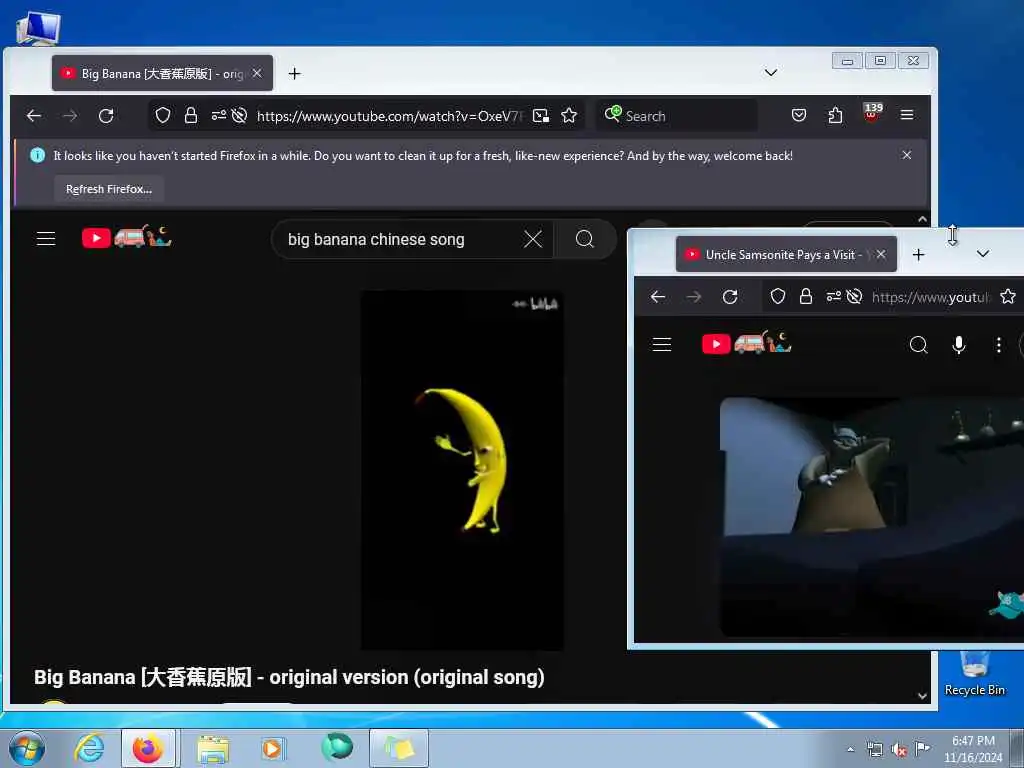This screenshot has width=1024, height=768.
Task: Click padlock icon in Uncle Samsonite window
Action: click(806, 297)
